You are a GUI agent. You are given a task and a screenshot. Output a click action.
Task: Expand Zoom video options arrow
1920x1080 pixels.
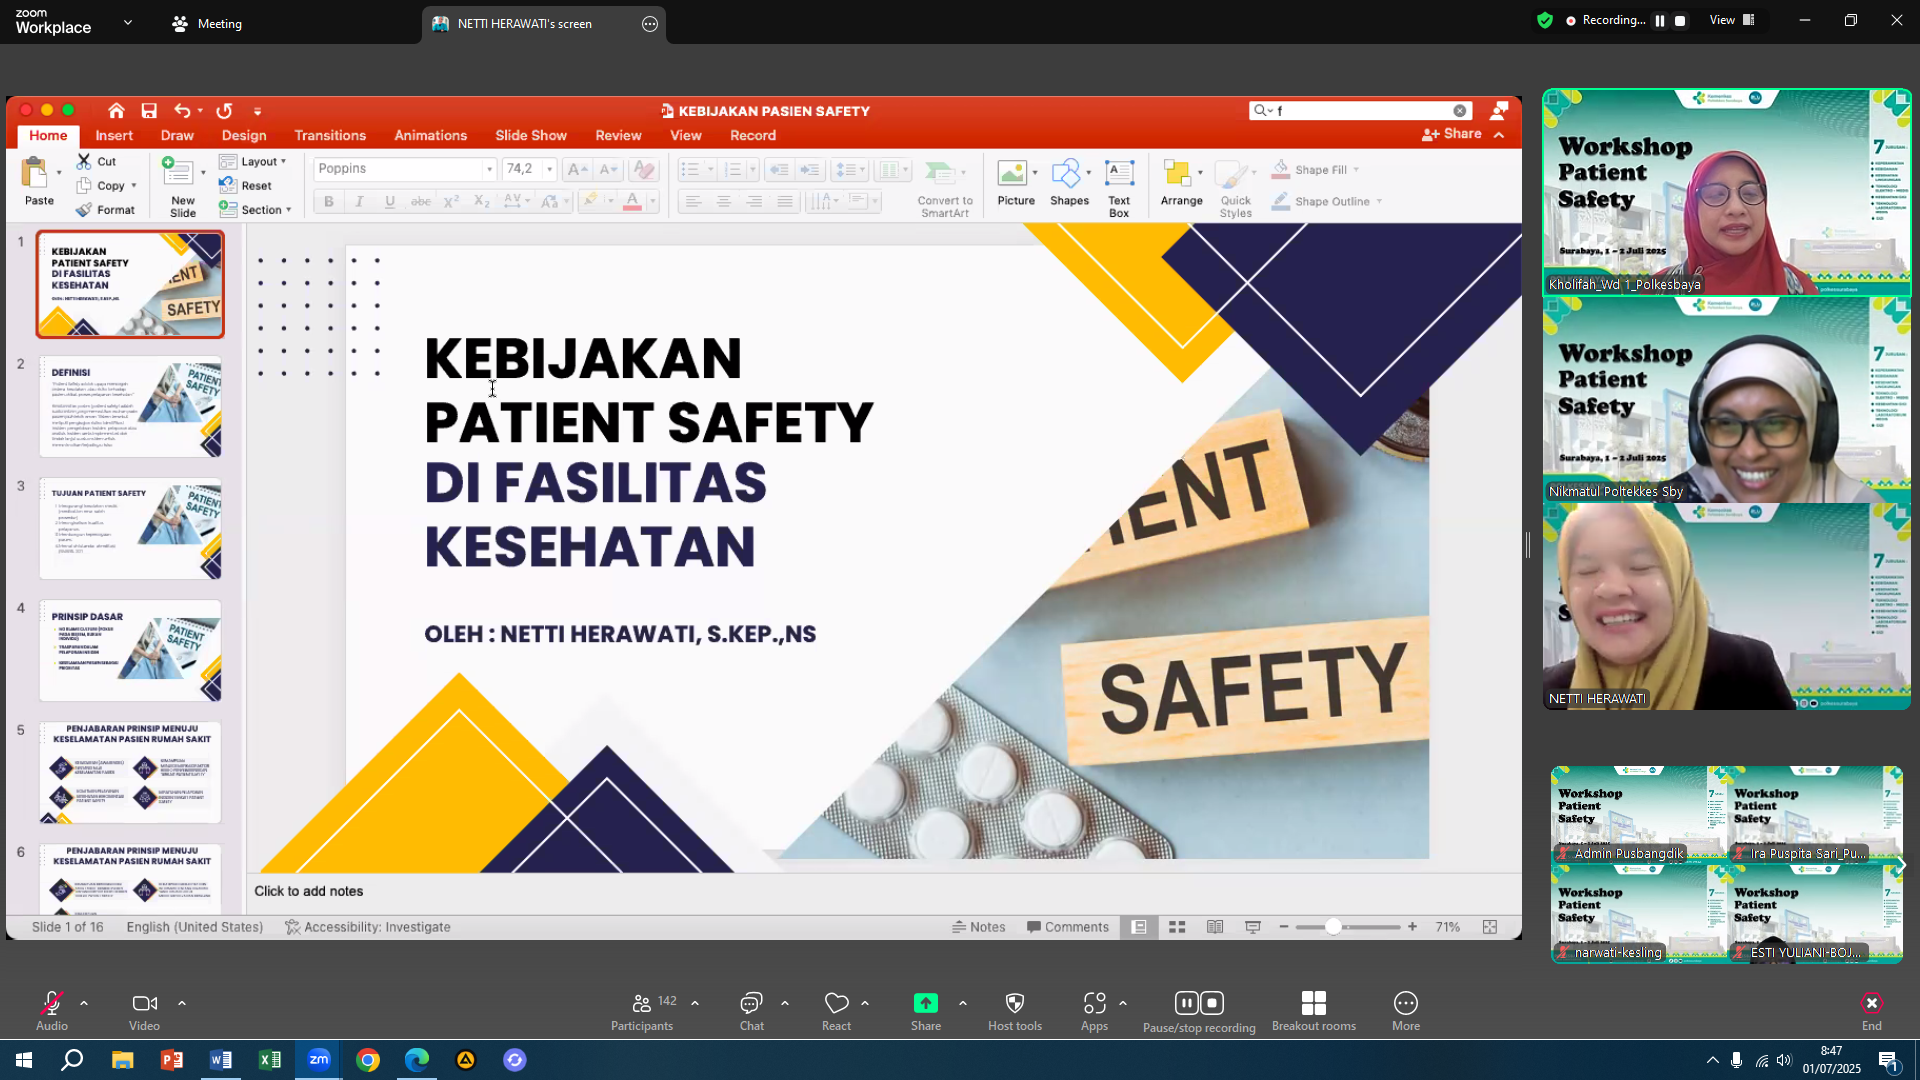(182, 1003)
